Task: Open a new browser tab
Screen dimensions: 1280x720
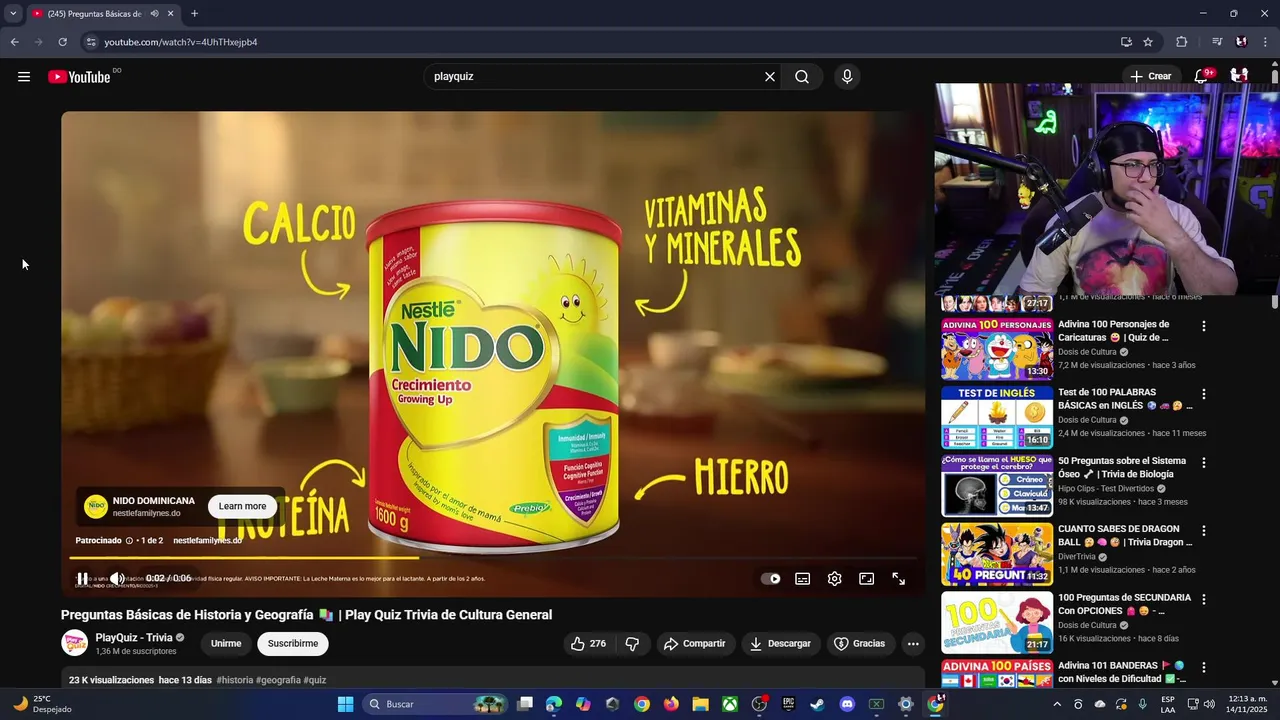Action: (x=194, y=14)
